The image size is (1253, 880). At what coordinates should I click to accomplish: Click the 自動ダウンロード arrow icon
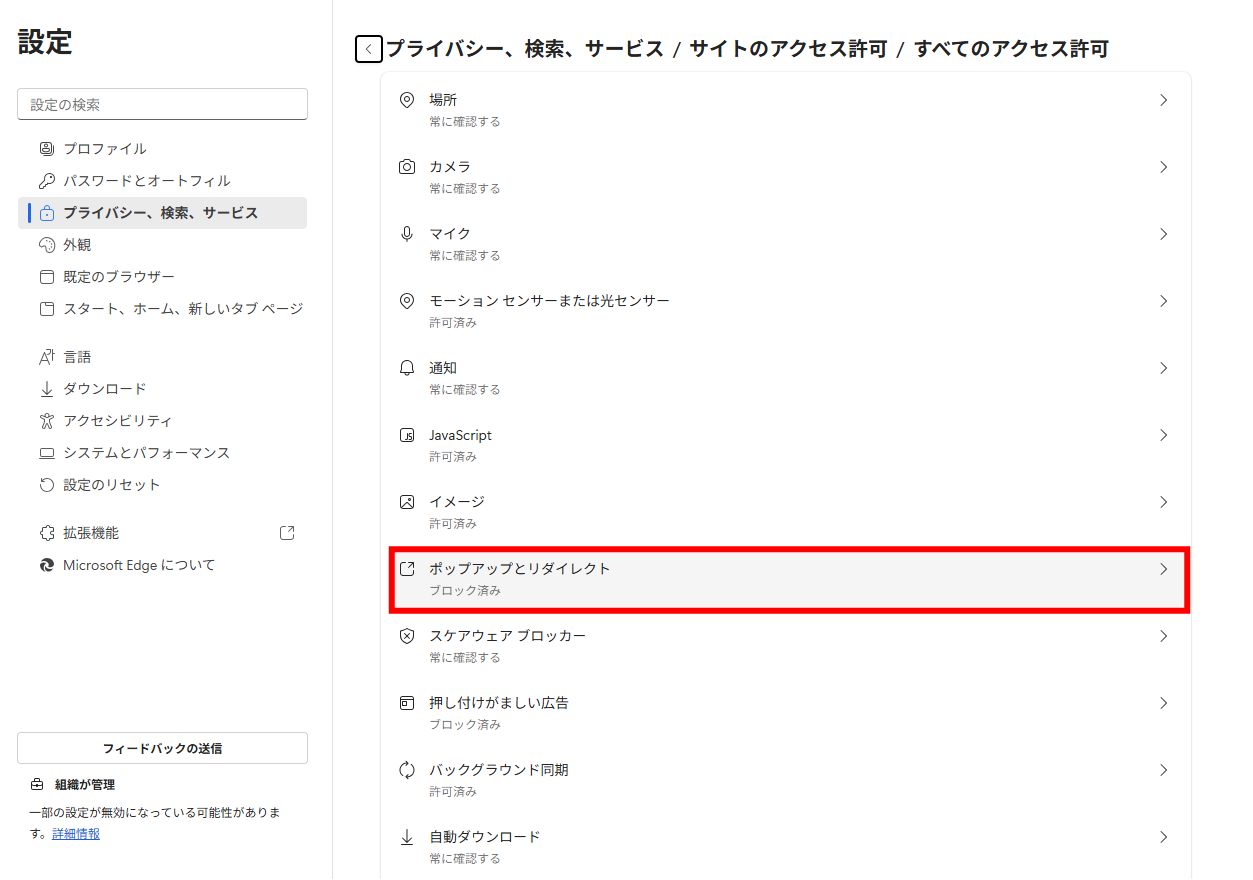(407, 837)
